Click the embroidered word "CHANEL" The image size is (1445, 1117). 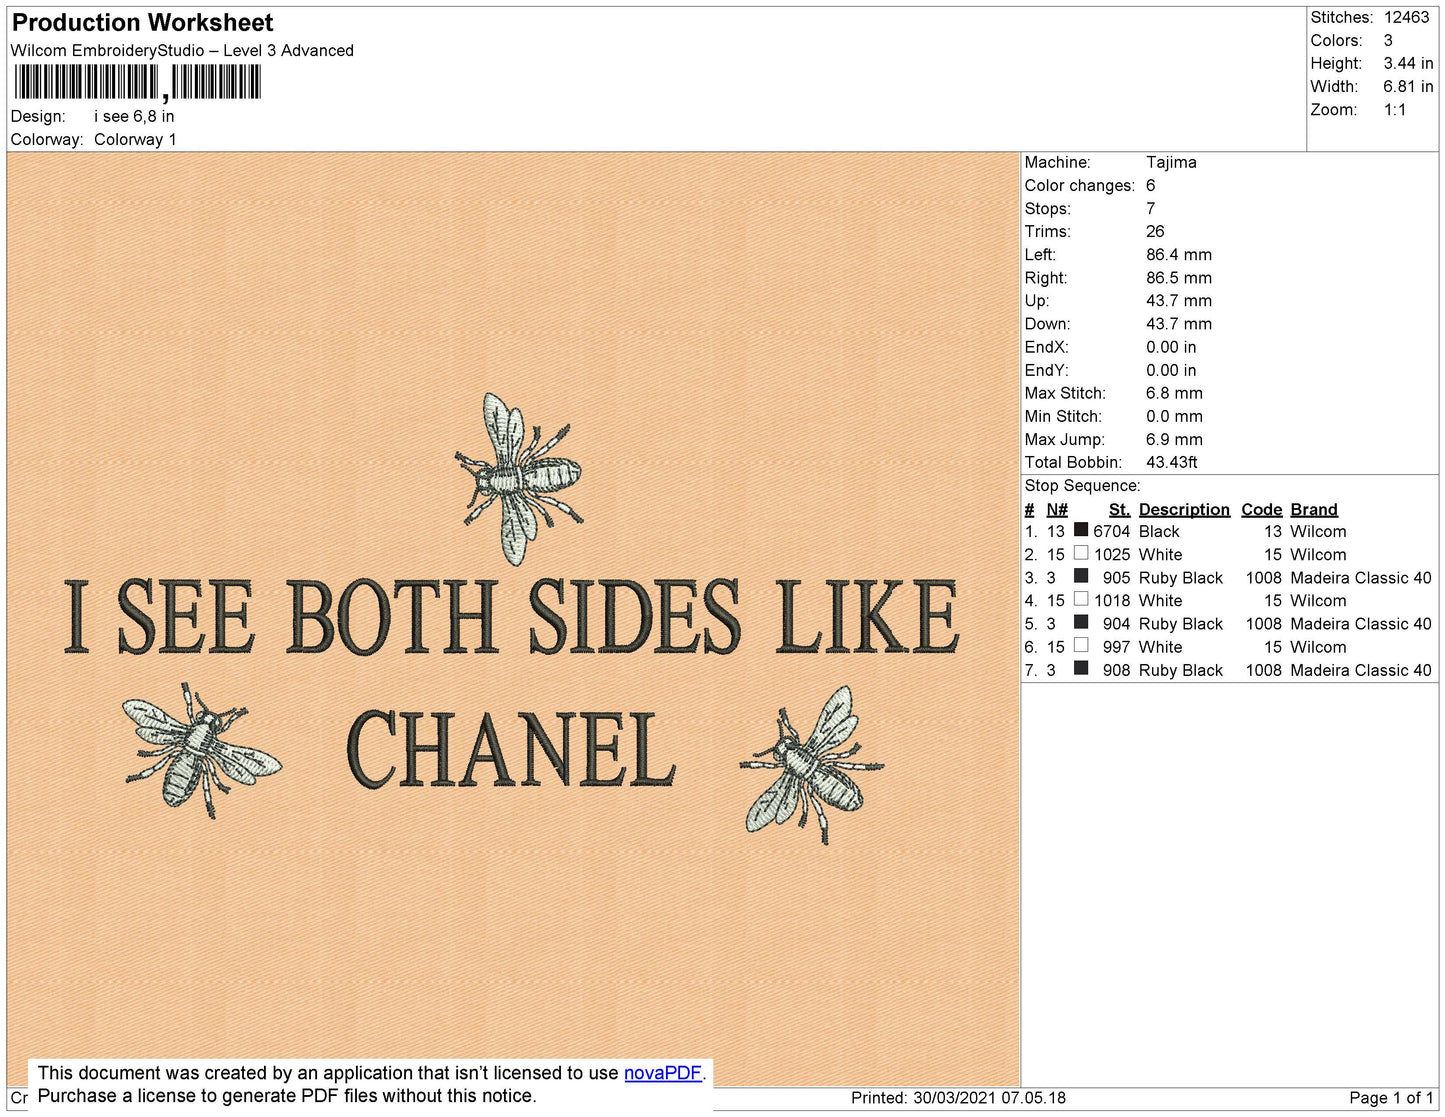pyautogui.click(x=511, y=749)
